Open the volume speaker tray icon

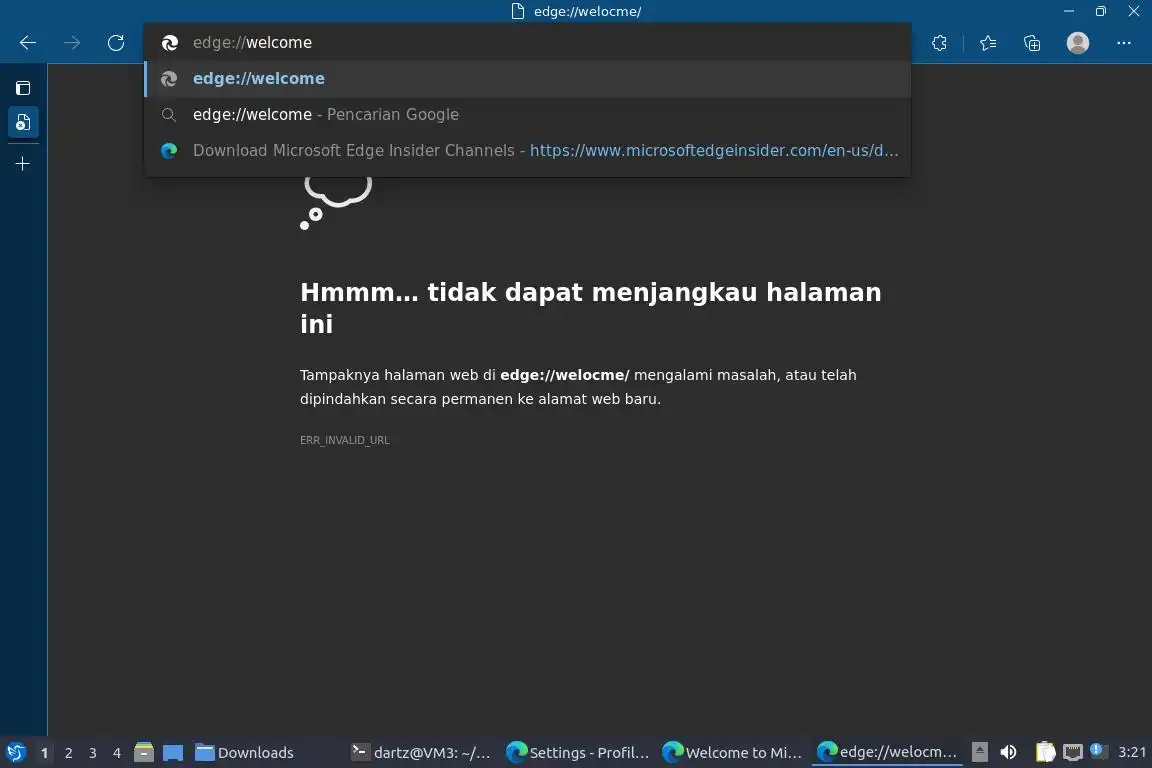1009,752
